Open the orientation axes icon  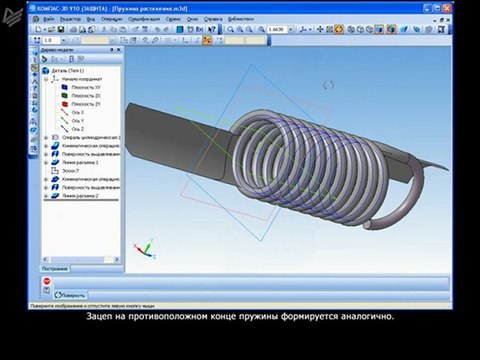click(303, 30)
